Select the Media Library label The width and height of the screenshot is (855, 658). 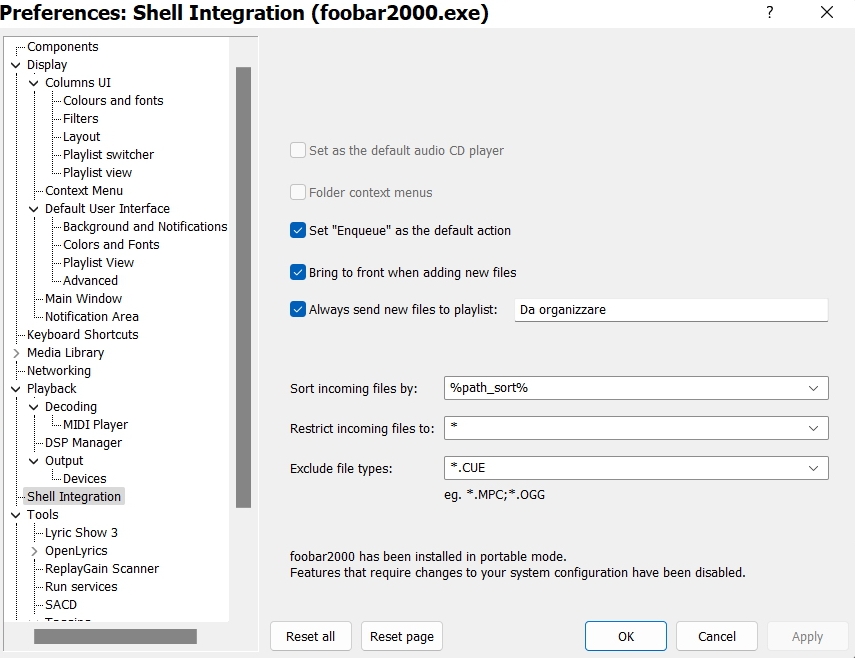[65, 353]
